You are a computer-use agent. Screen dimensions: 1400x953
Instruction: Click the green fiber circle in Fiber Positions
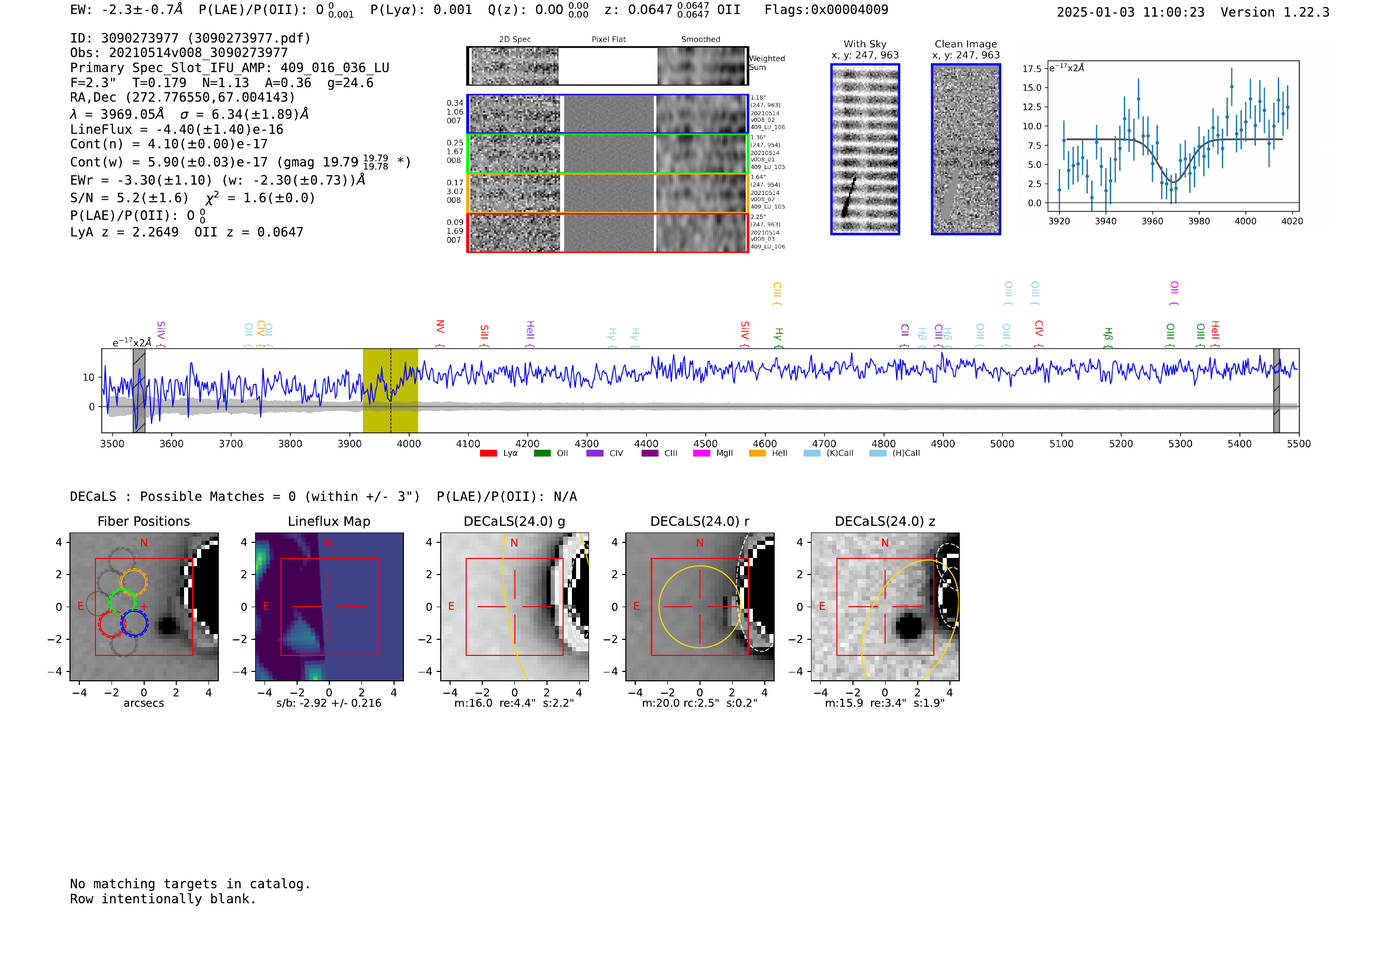point(123,602)
